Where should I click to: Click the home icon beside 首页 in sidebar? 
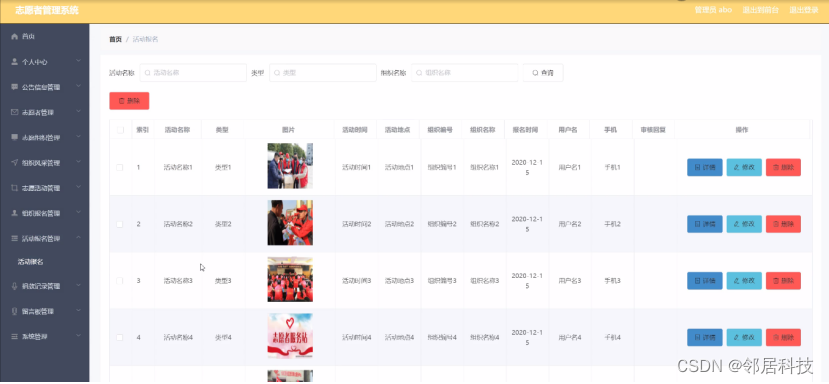14,36
